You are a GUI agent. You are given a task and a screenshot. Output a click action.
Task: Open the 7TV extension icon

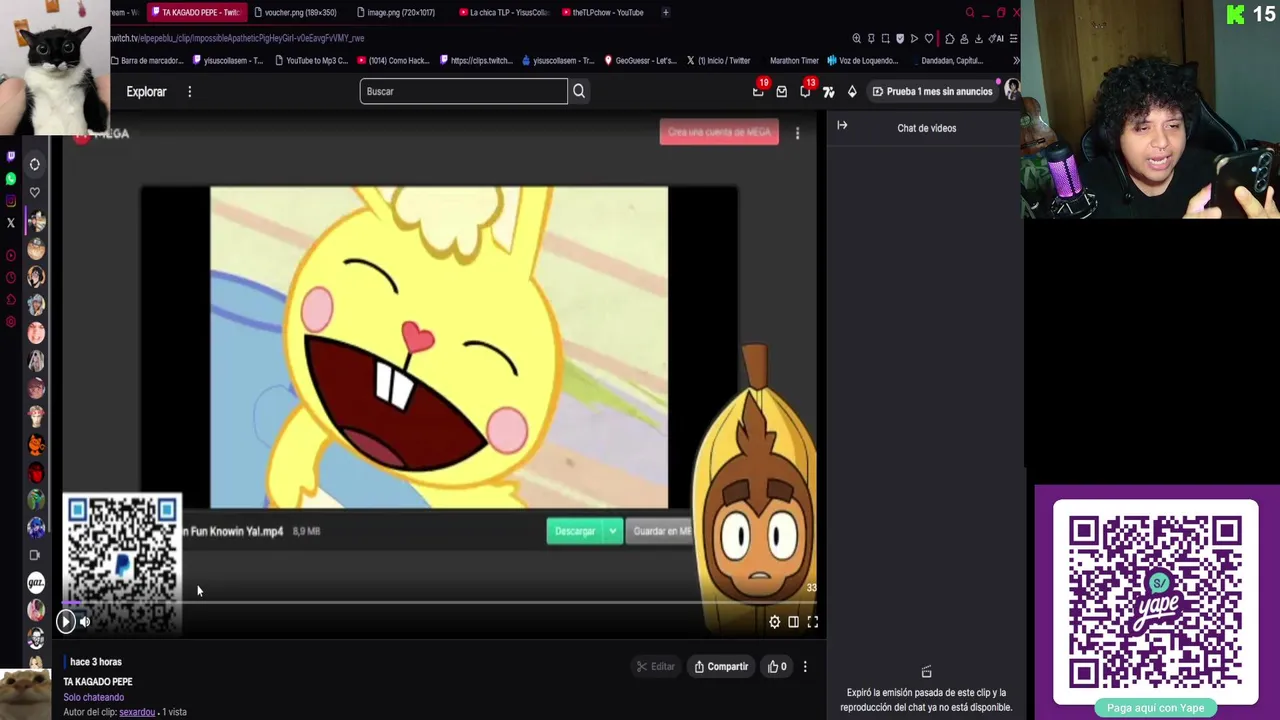point(828,91)
